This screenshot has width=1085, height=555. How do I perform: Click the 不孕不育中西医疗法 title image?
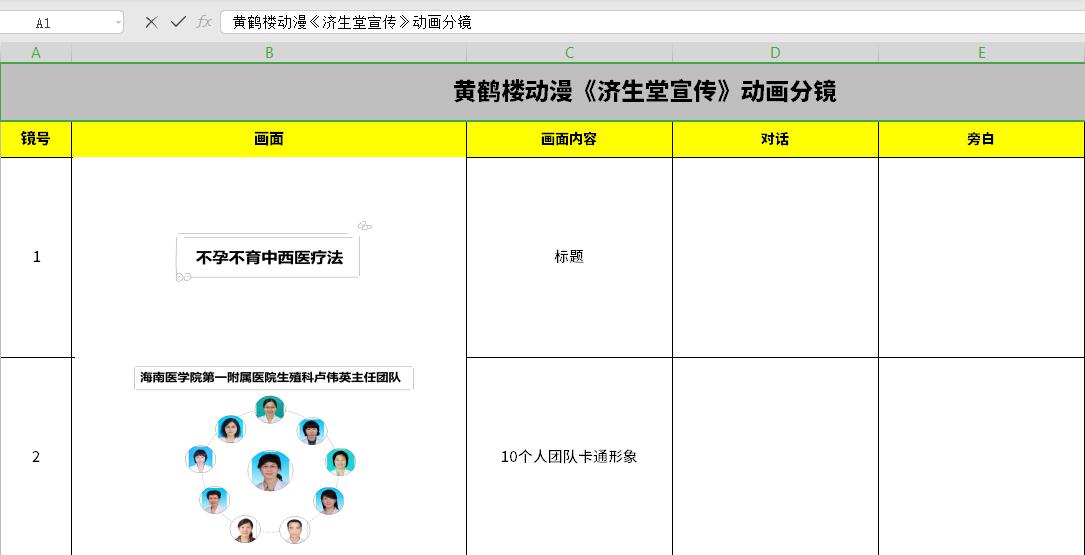(269, 257)
